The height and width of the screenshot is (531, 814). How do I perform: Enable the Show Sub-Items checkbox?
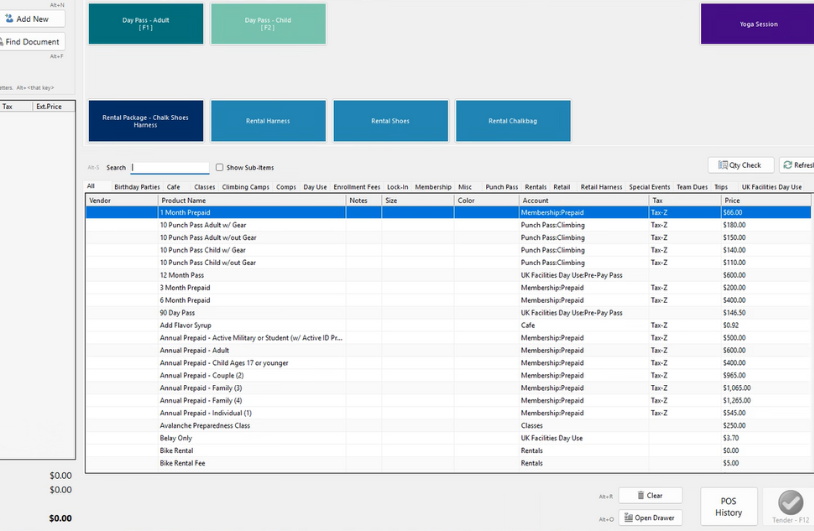220,168
